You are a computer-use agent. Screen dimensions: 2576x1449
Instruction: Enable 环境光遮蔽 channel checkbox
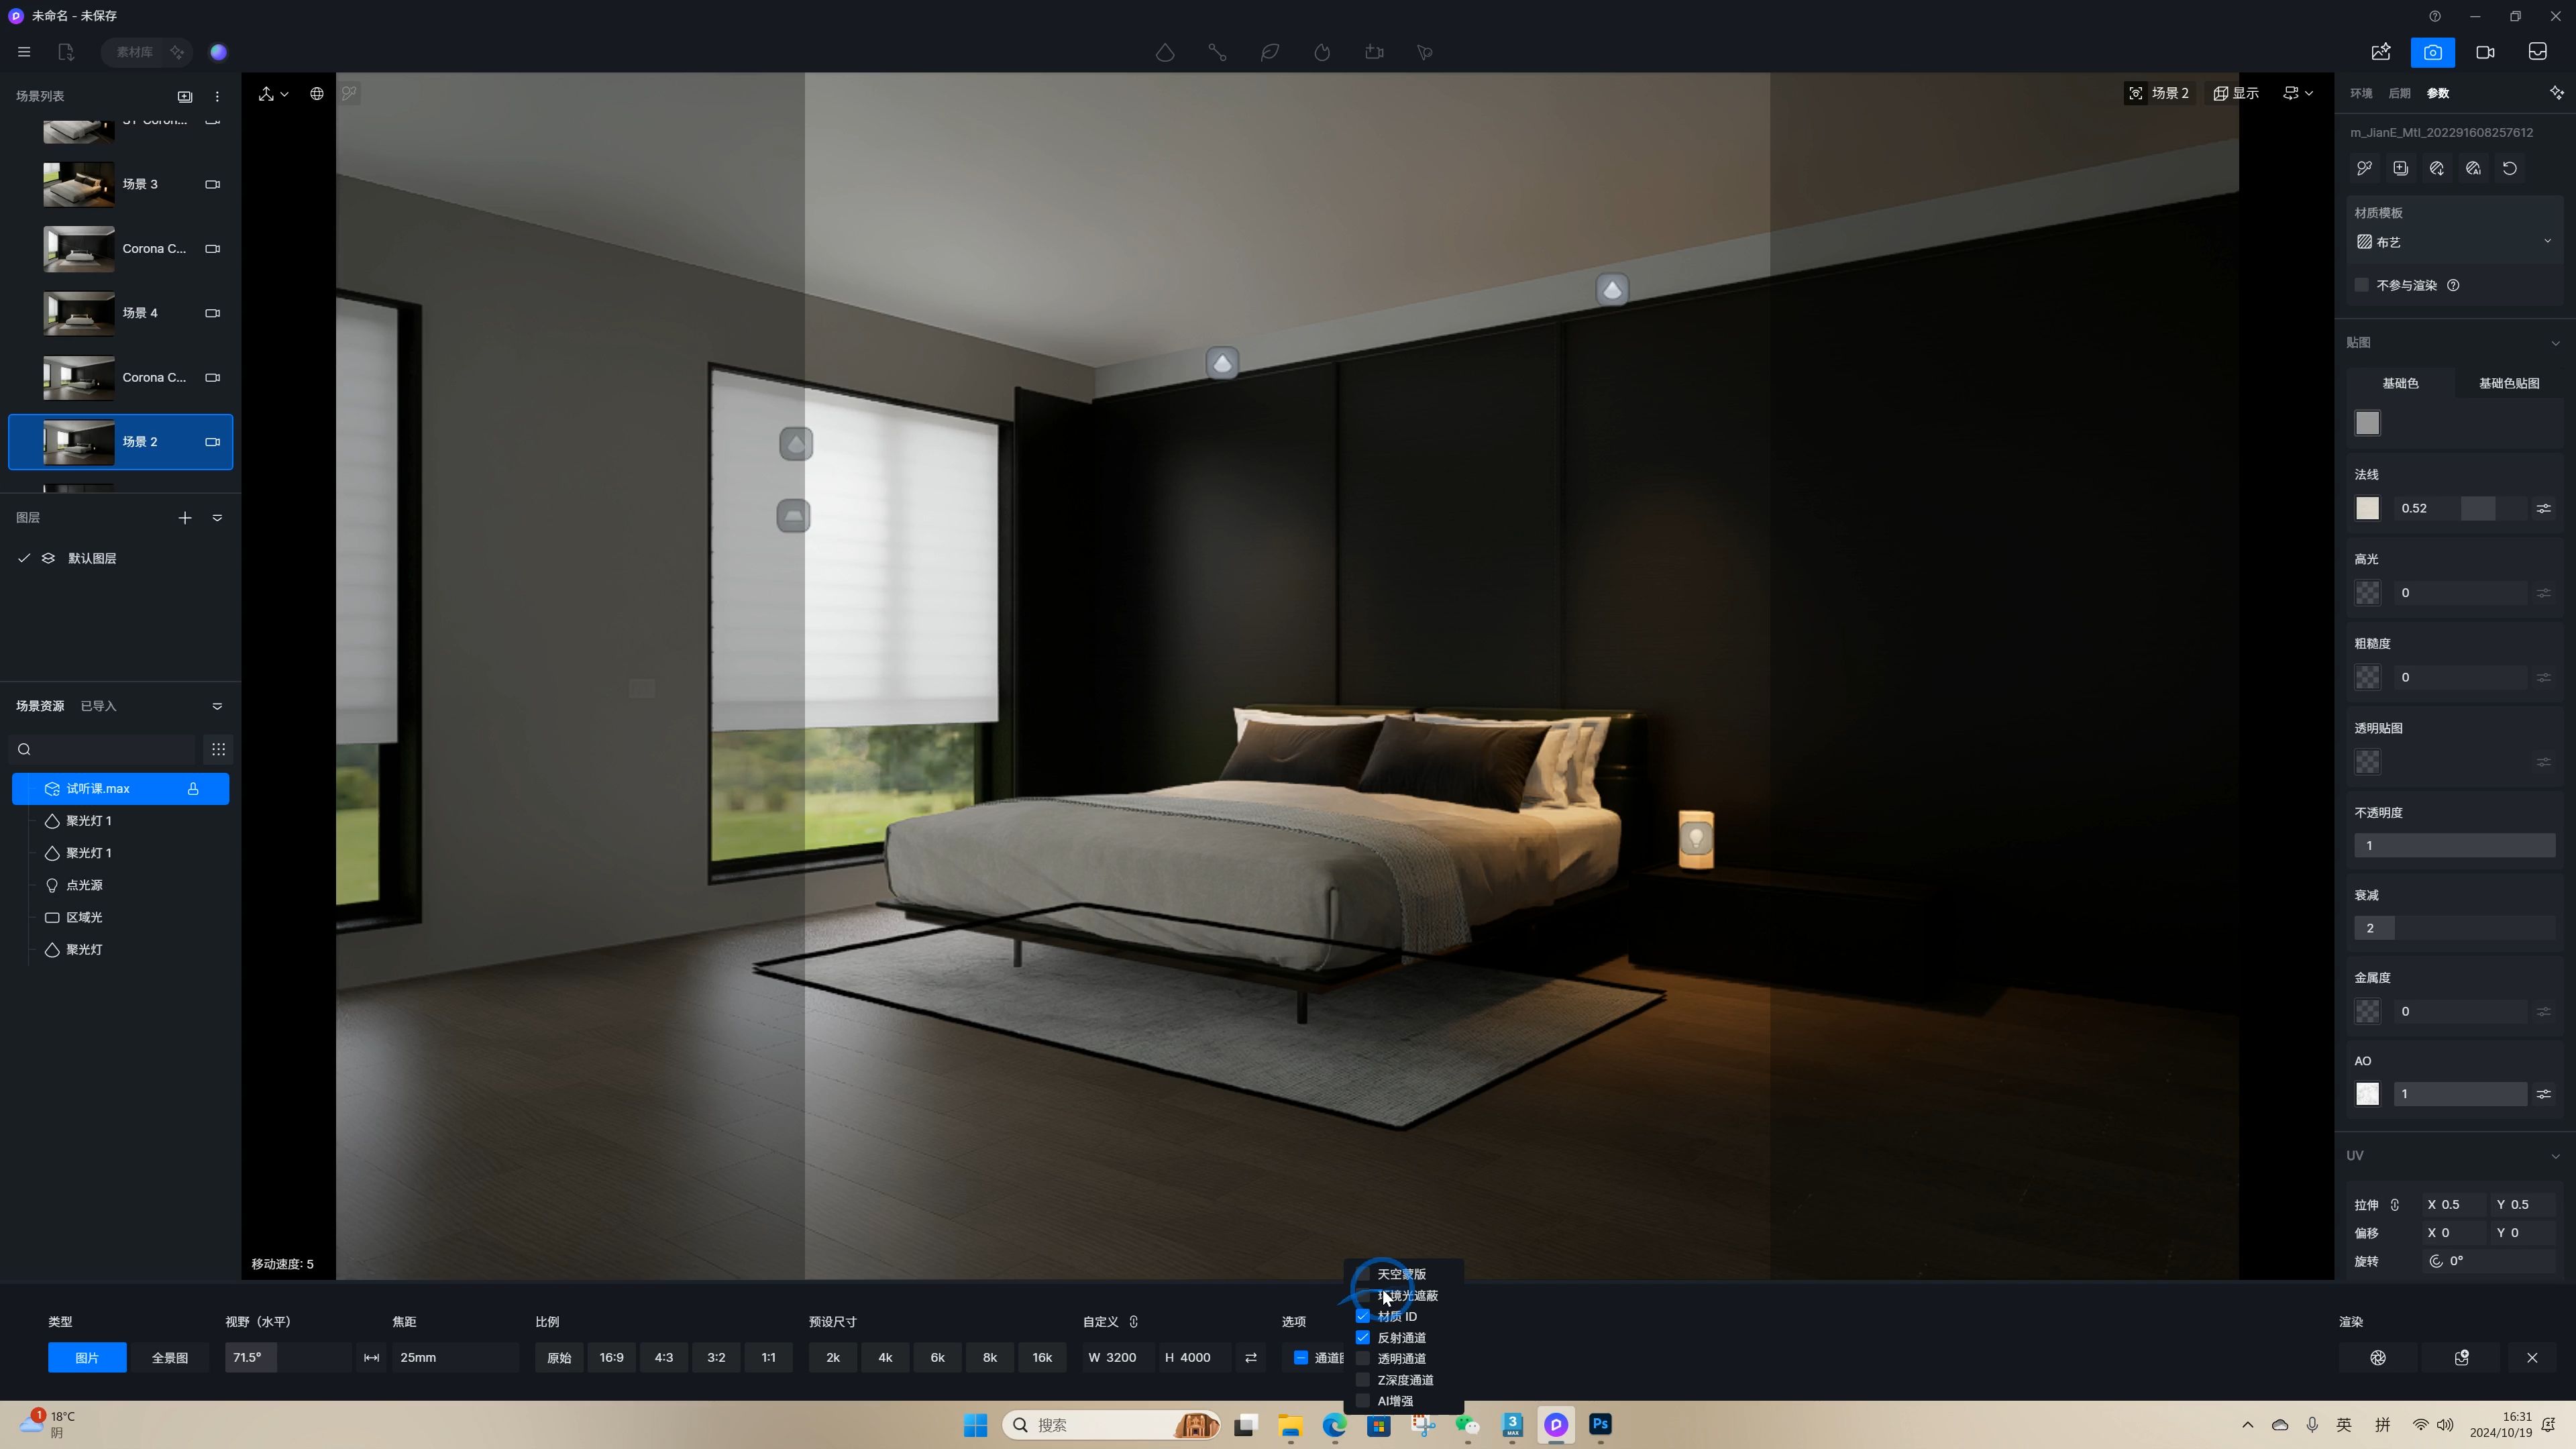[1363, 1295]
